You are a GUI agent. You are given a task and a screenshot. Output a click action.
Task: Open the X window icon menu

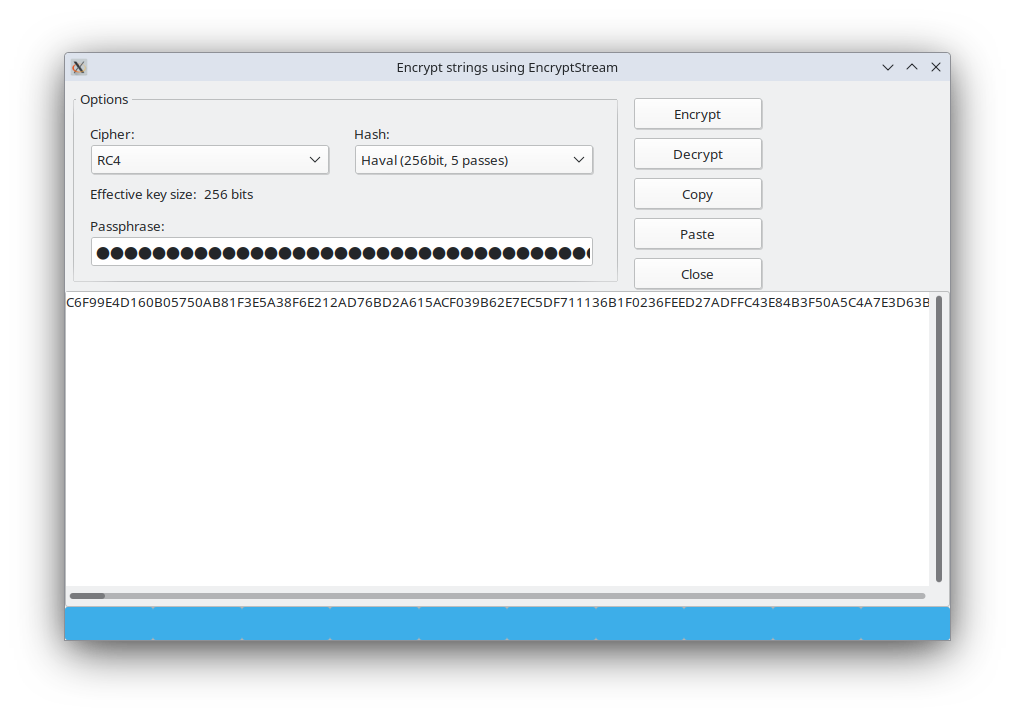pos(79,67)
